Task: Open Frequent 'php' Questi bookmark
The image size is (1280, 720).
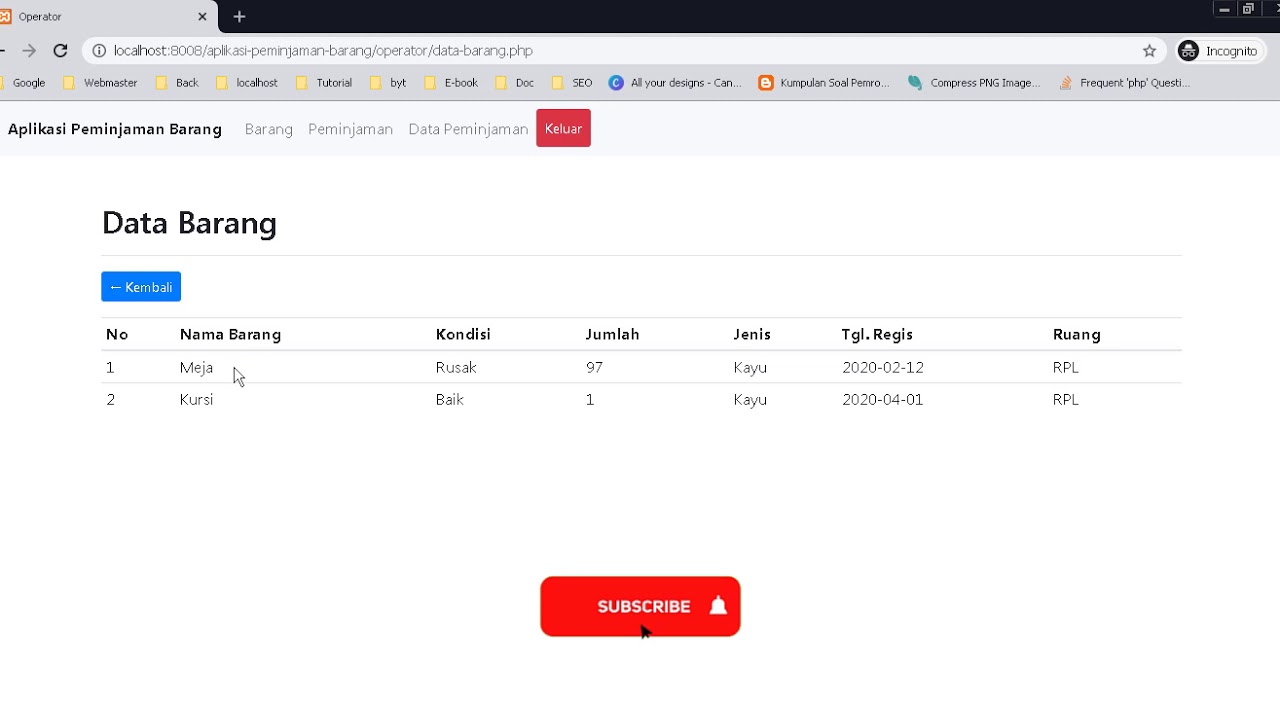Action: 1124,83
